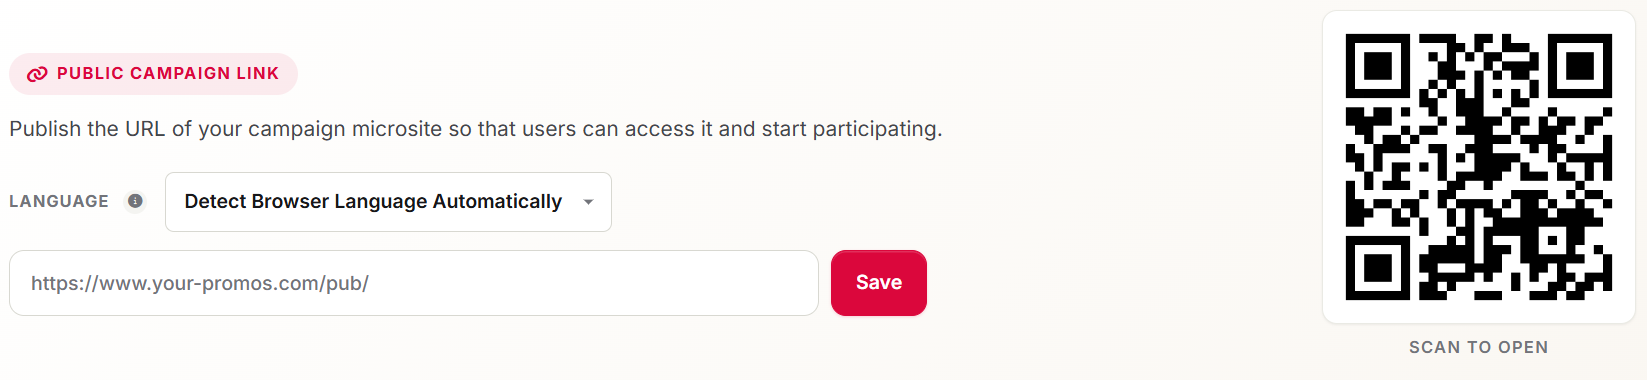Select the Detect Browser Language Automatically text
This screenshot has width=1647, height=380.
point(373,201)
